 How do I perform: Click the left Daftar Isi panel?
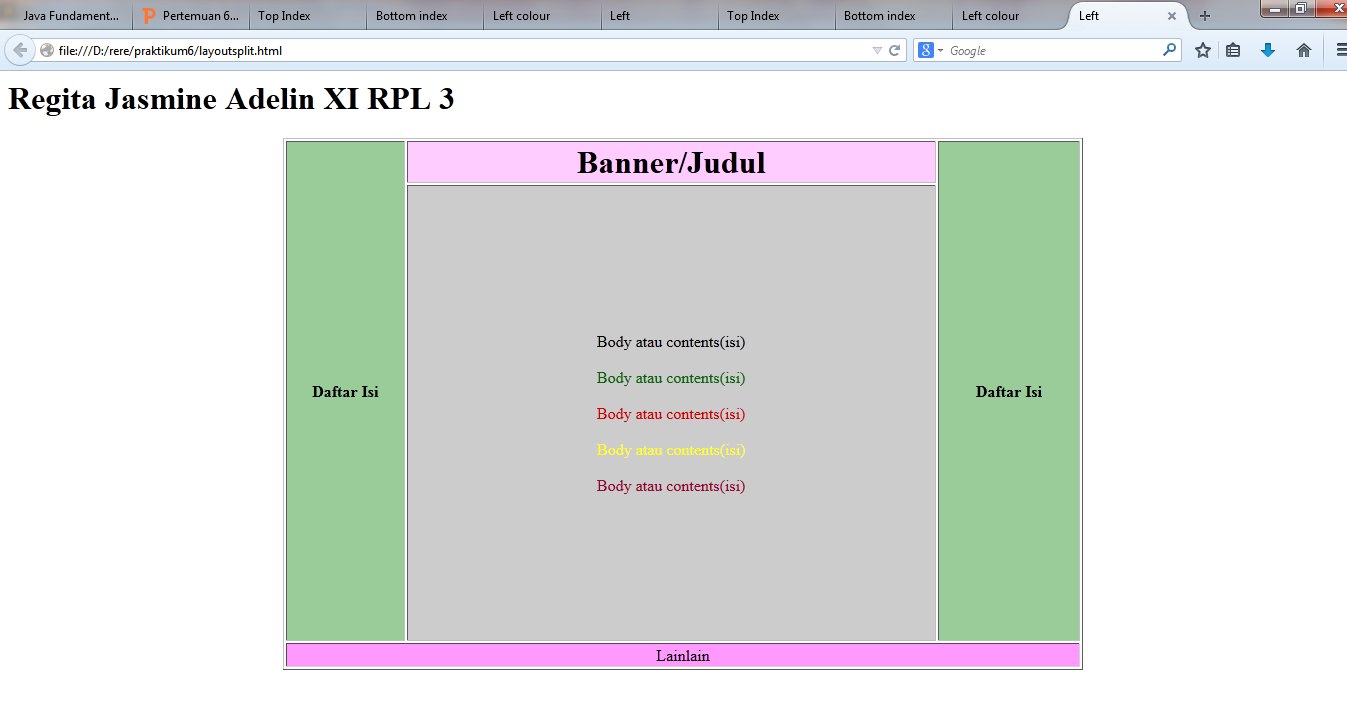point(345,392)
